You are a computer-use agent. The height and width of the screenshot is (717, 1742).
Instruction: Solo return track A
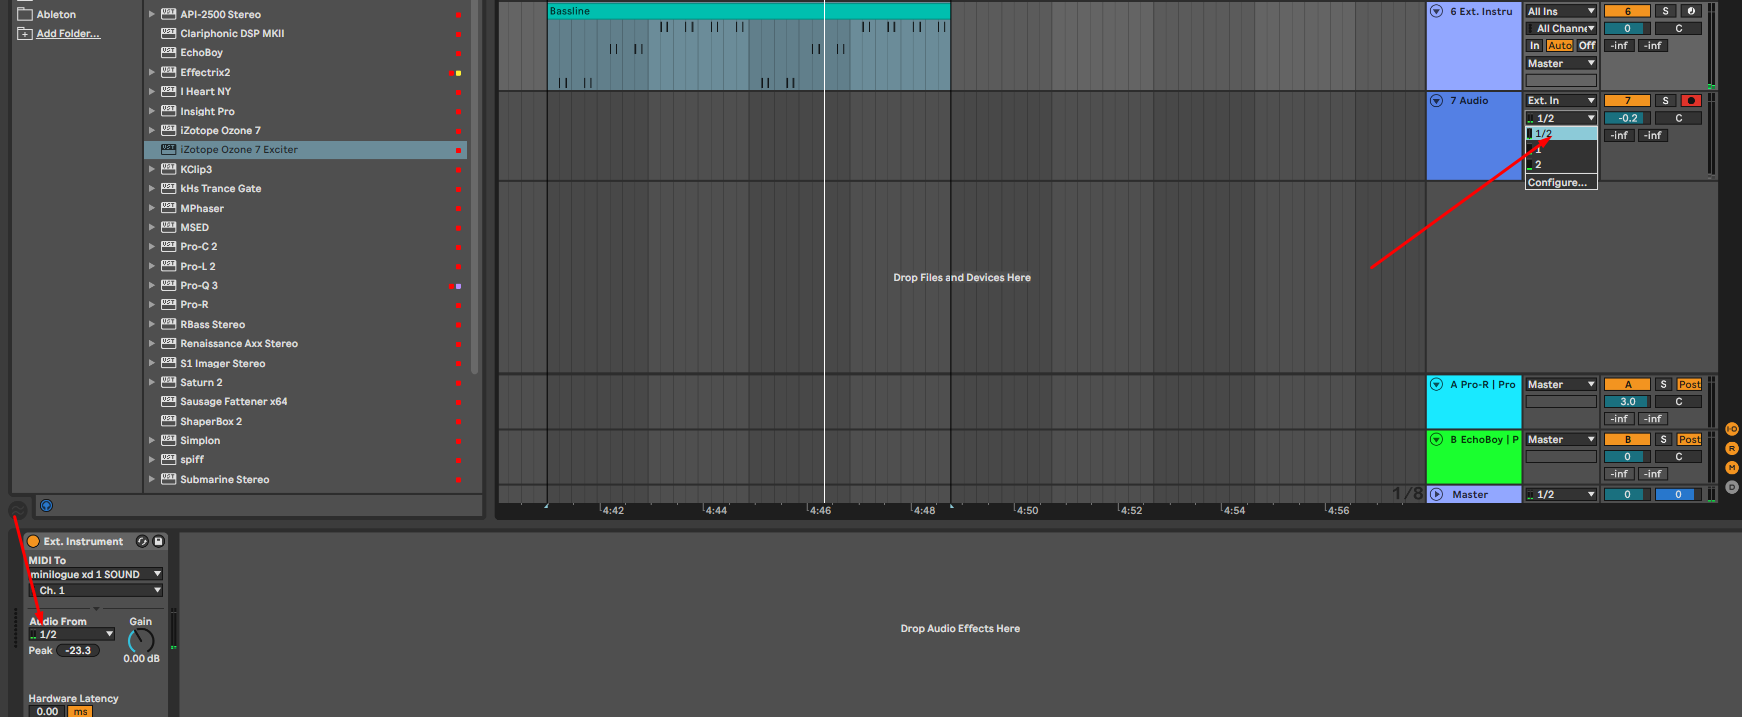pos(1664,385)
